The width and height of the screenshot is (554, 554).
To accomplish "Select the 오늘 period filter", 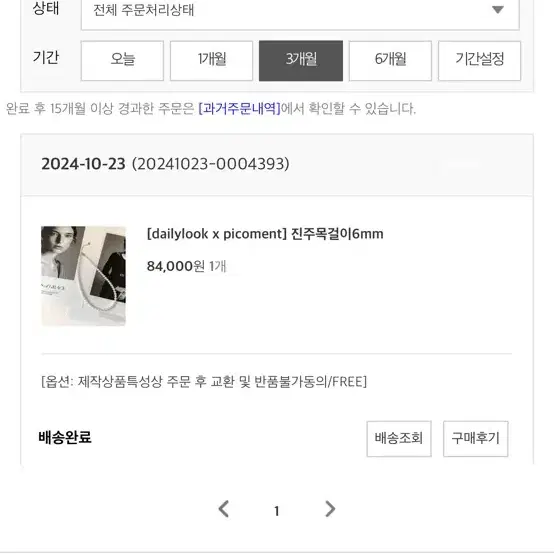I will pyautogui.click(x=122, y=61).
